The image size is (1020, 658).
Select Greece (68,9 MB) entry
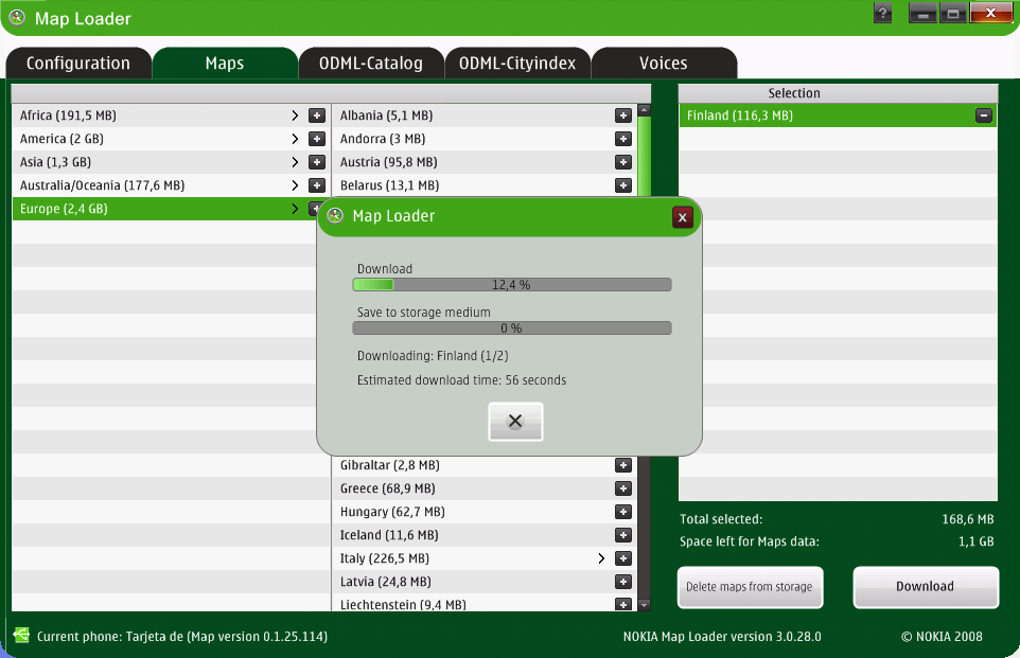coord(485,489)
